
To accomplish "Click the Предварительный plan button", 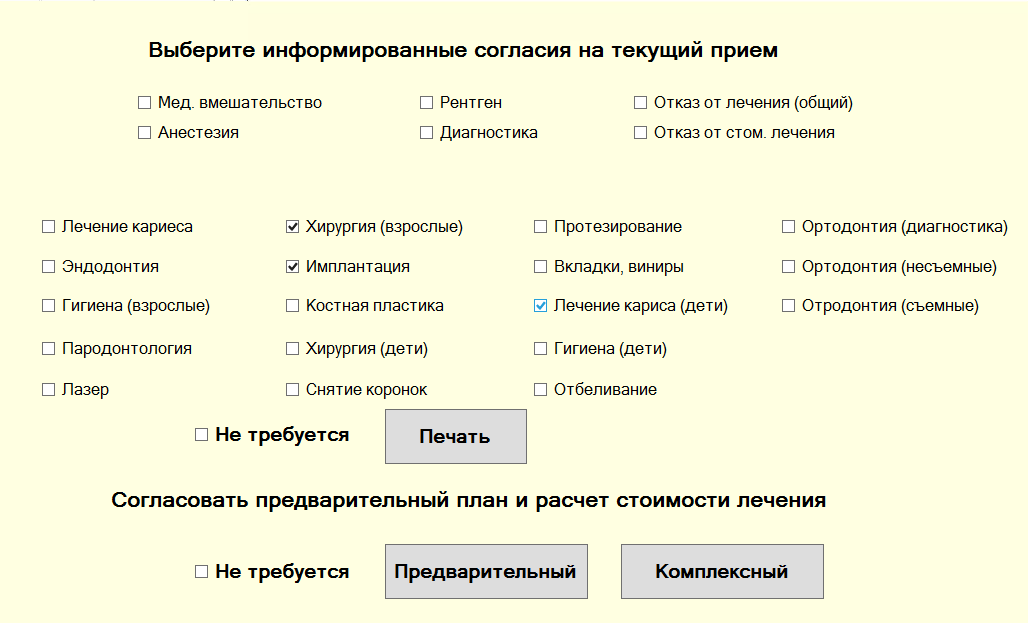I will [485, 572].
